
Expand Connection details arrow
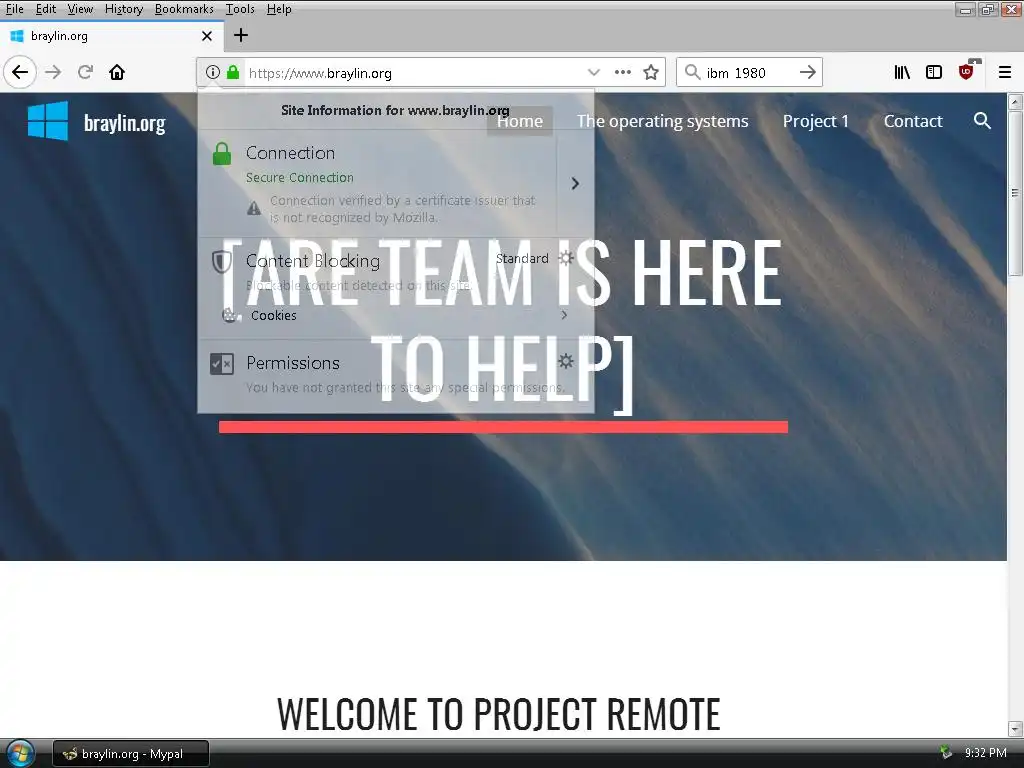point(575,184)
